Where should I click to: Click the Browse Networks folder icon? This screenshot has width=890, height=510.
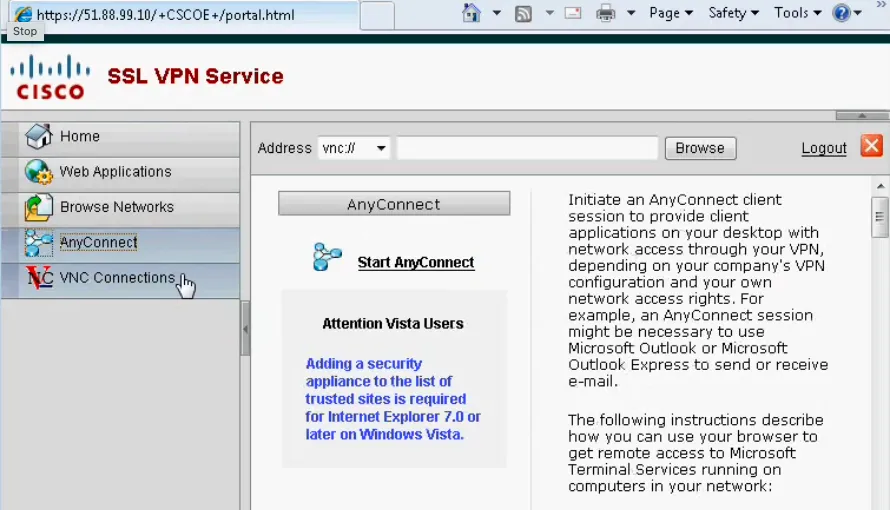[x=39, y=207]
